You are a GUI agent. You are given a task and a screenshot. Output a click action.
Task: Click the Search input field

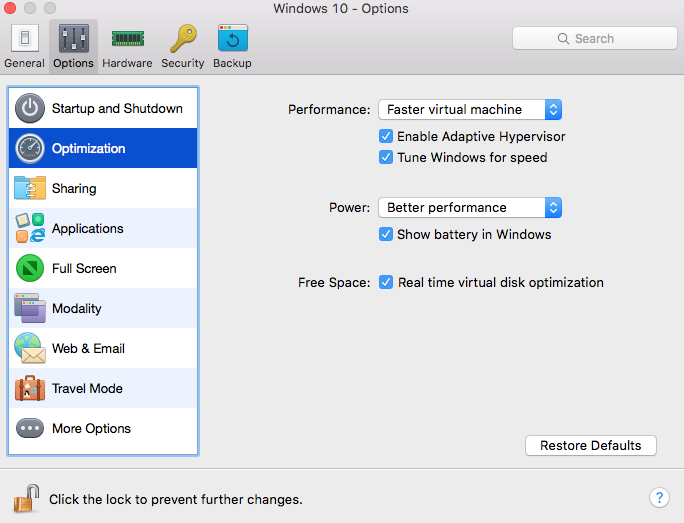pos(594,38)
